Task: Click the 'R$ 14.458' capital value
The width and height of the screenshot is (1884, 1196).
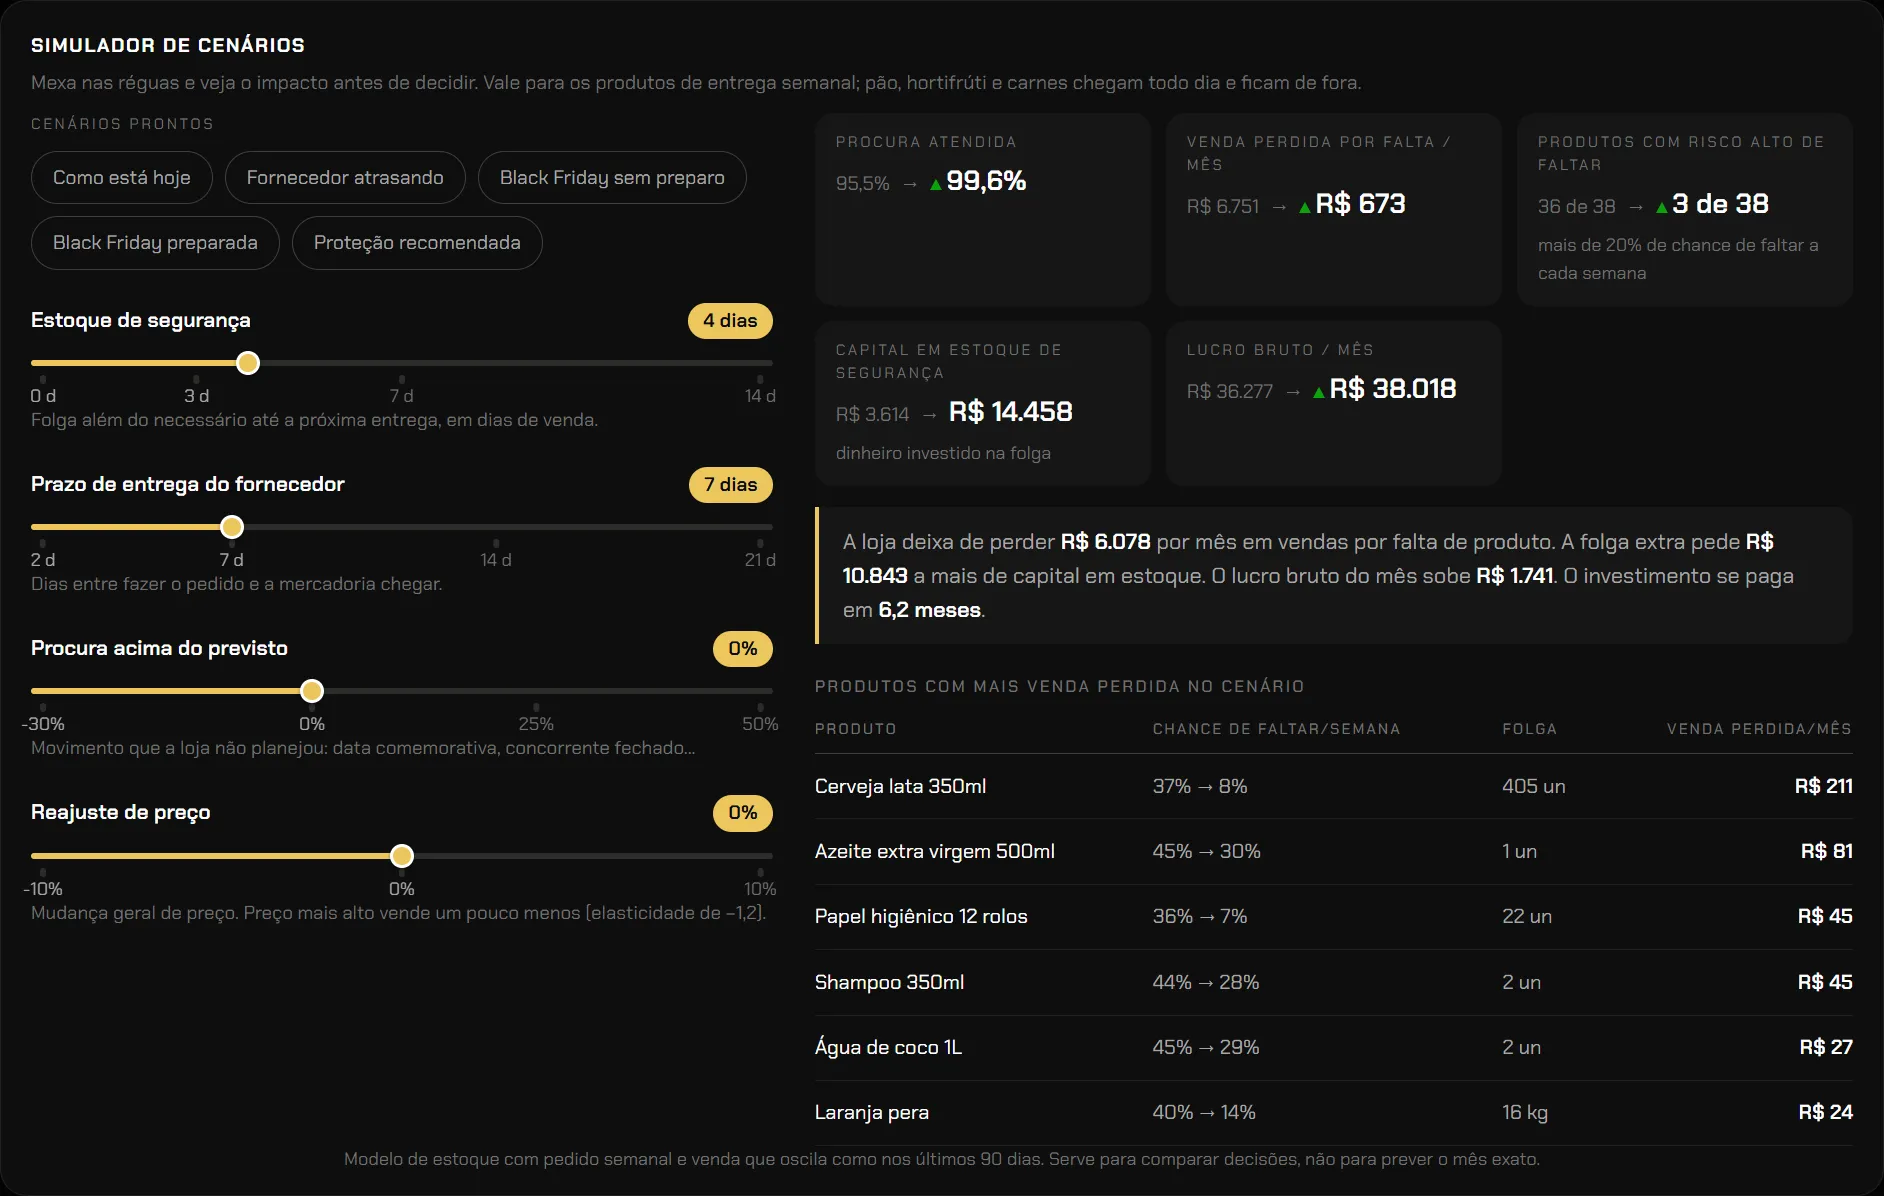Action: click(1010, 412)
